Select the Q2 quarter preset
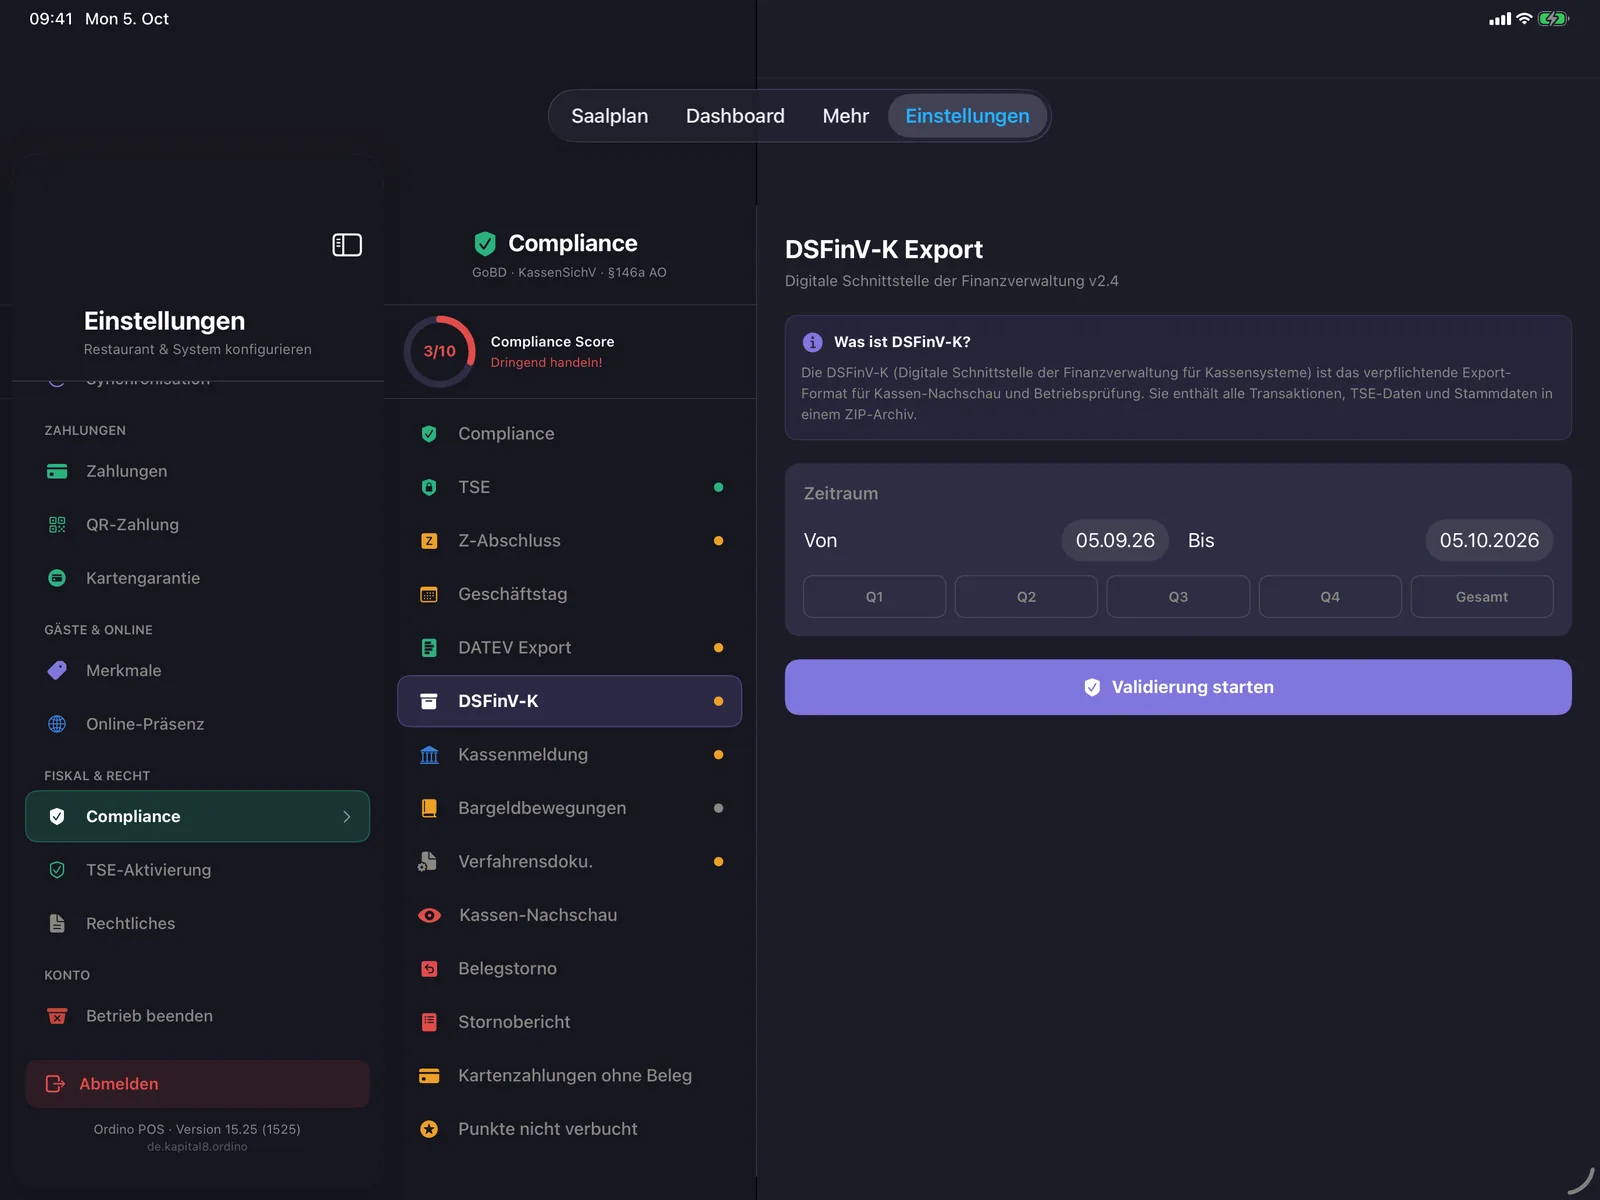Image resolution: width=1600 pixels, height=1200 pixels. [1026, 597]
